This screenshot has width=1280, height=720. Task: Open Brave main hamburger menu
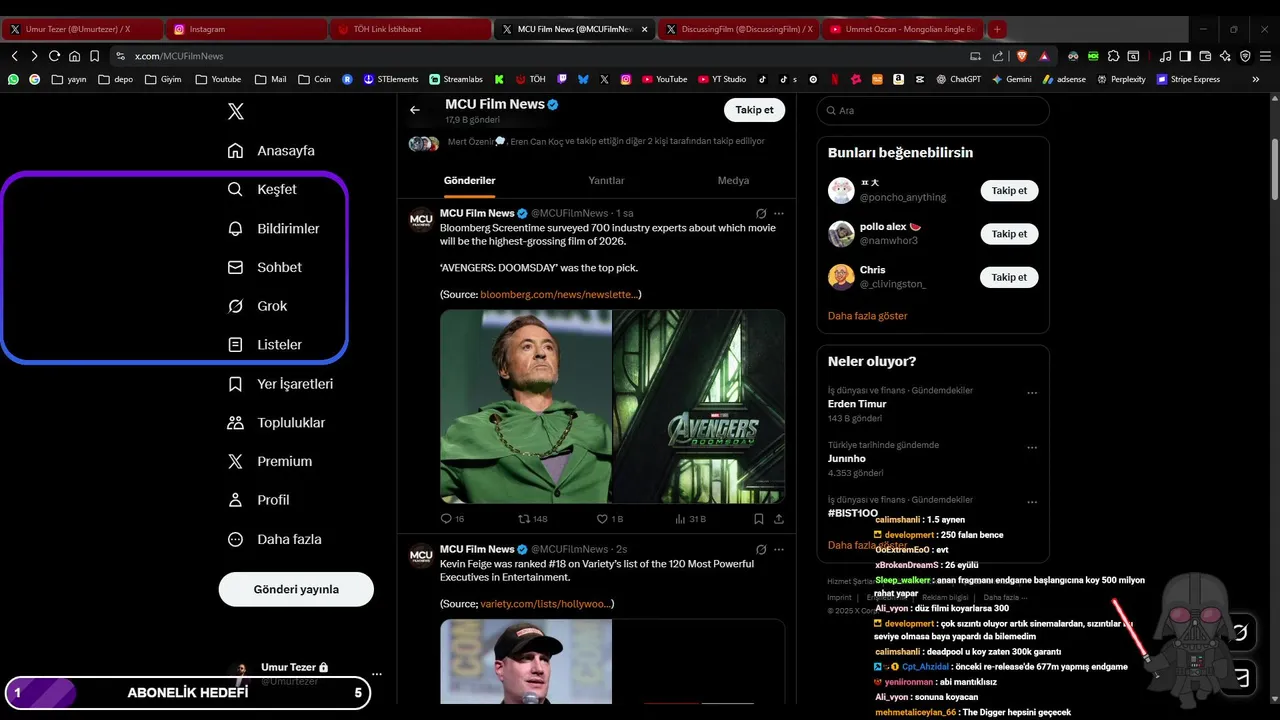1265,56
